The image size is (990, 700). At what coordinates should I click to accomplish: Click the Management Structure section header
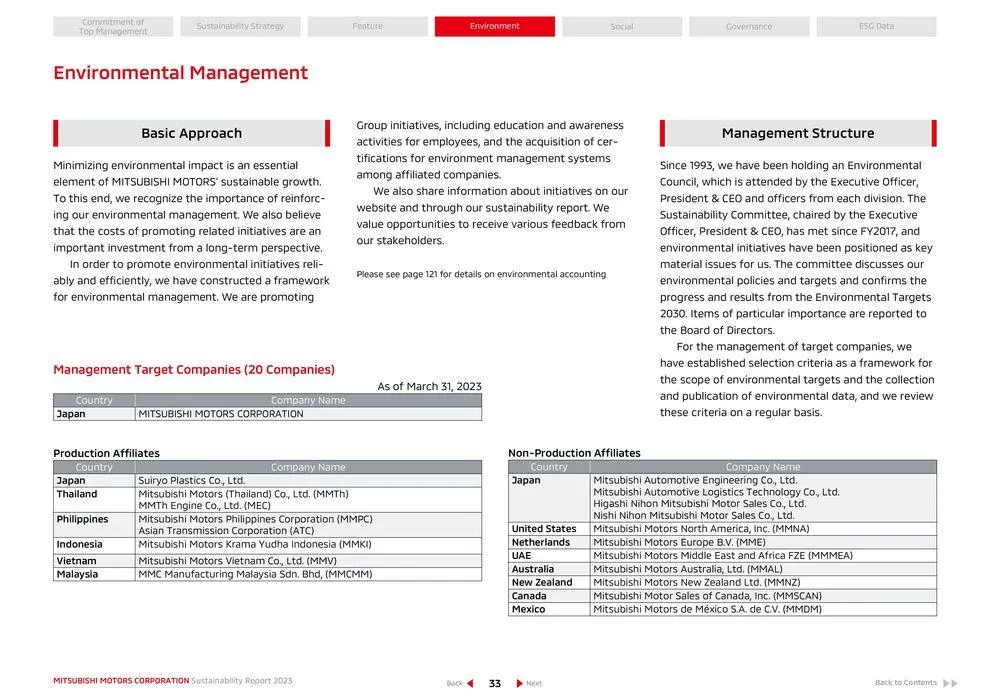(x=797, y=133)
